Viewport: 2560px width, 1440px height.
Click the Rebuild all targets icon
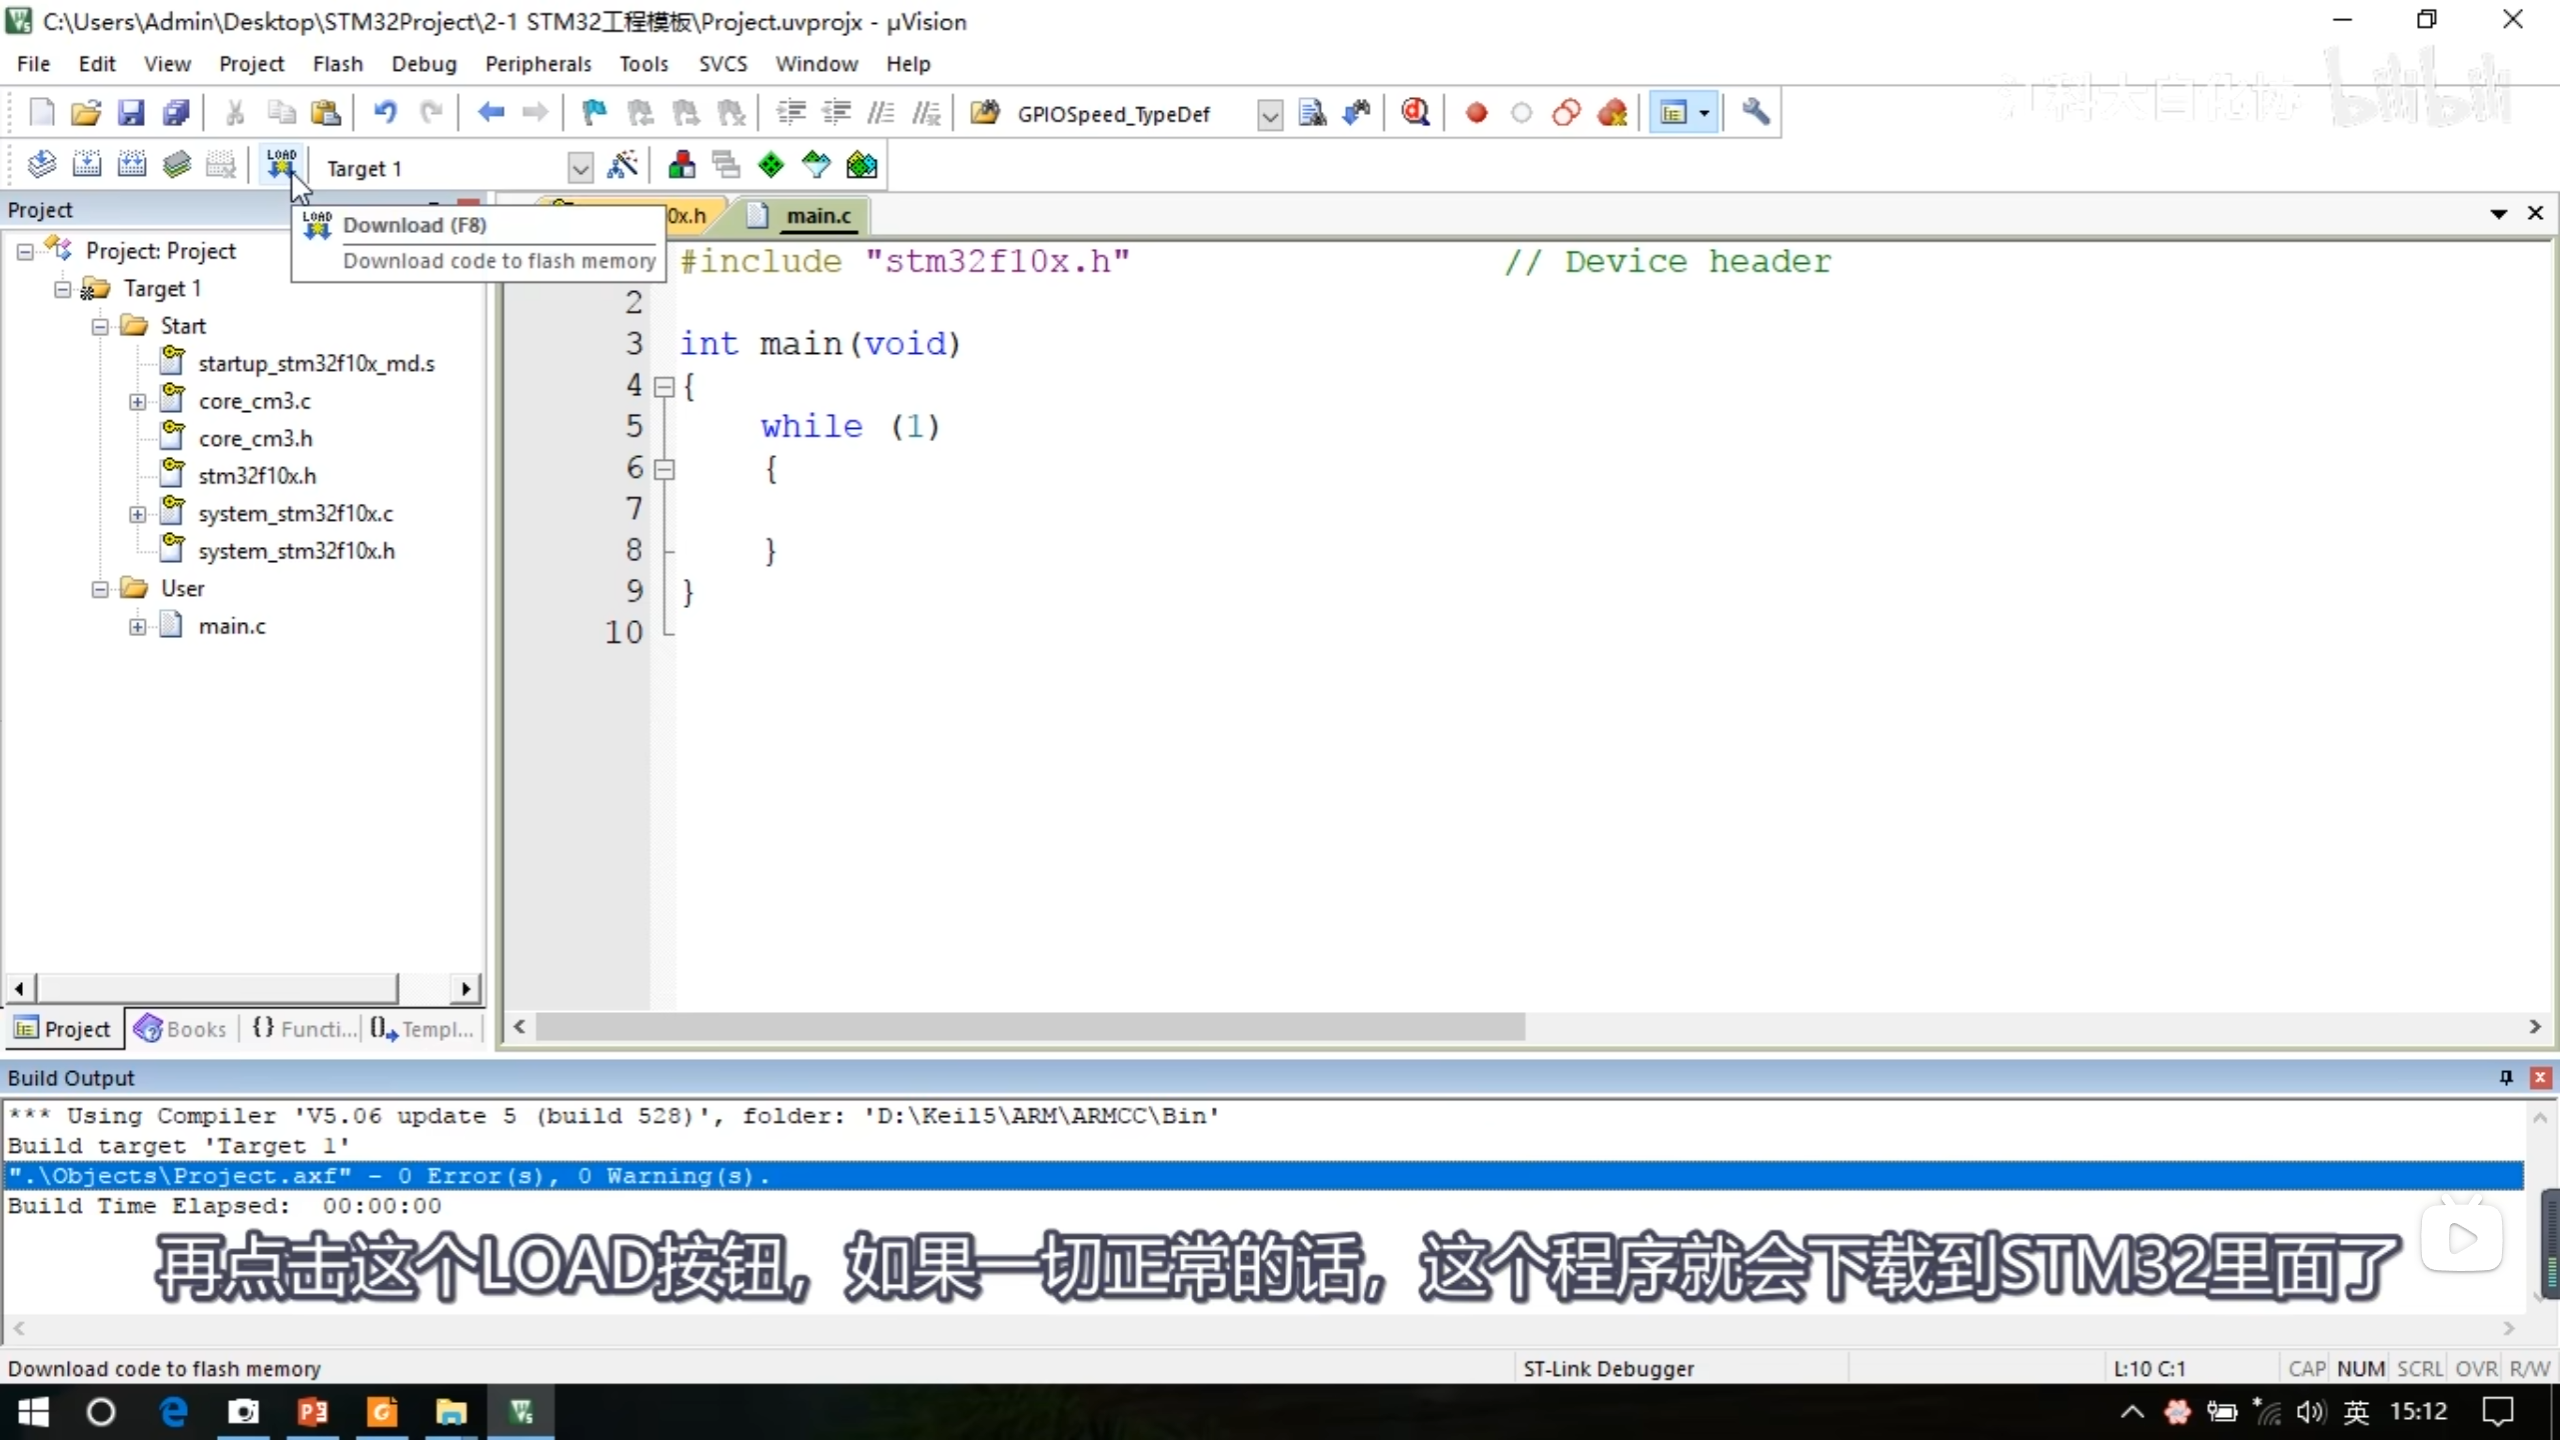coord(131,165)
